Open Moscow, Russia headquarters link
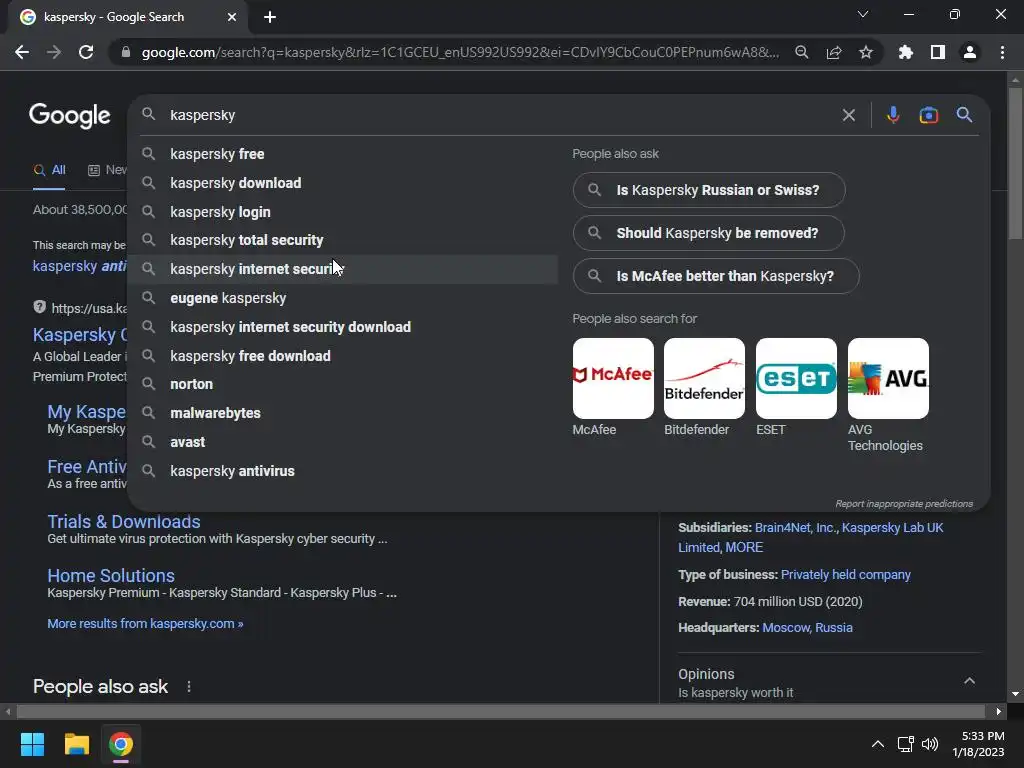 click(x=807, y=628)
